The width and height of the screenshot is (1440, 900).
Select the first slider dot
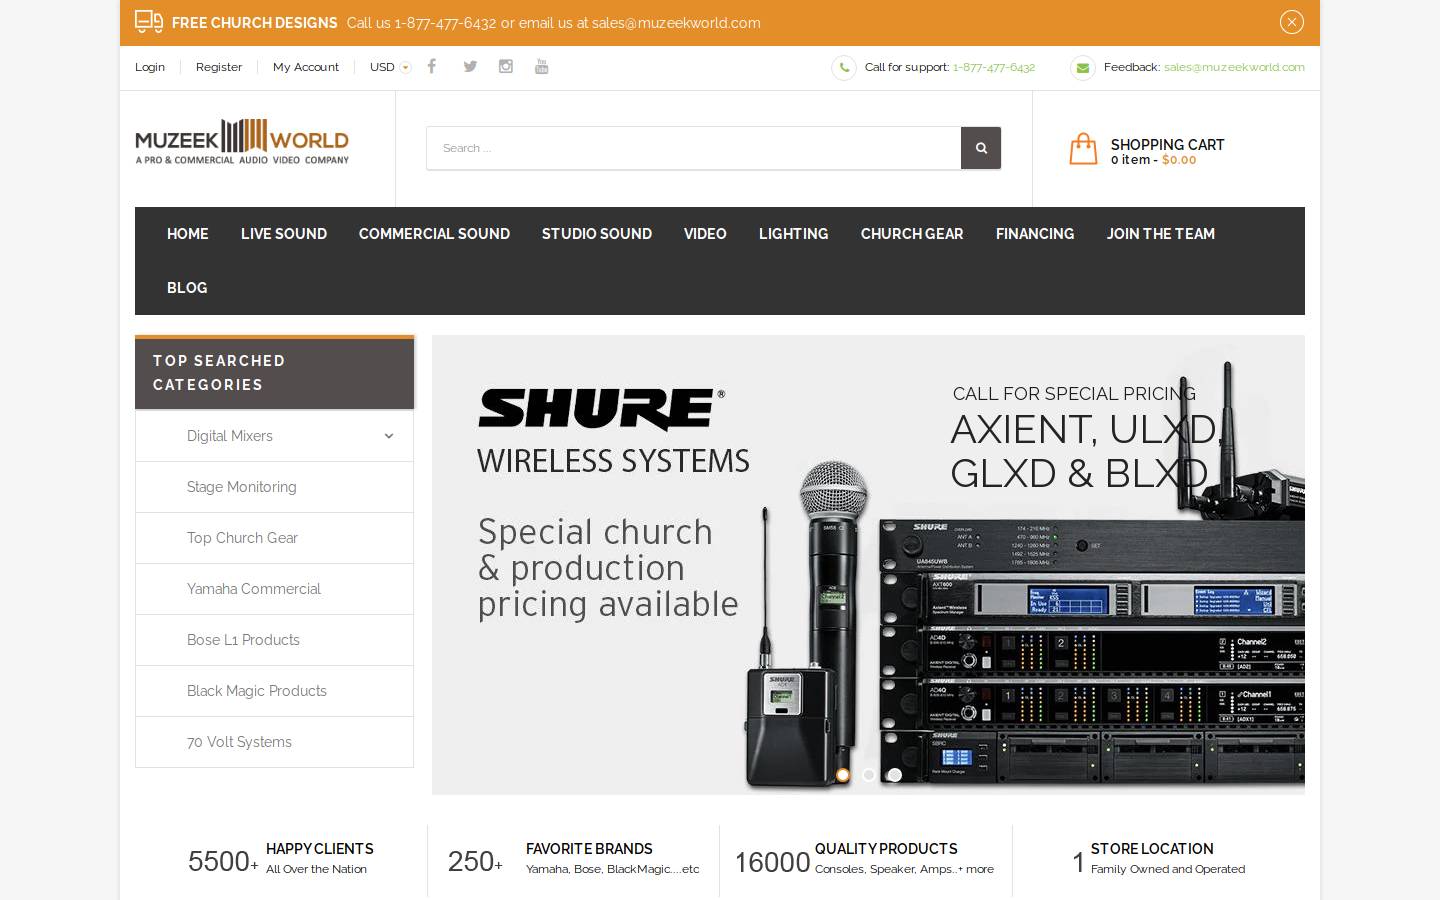click(x=843, y=775)
